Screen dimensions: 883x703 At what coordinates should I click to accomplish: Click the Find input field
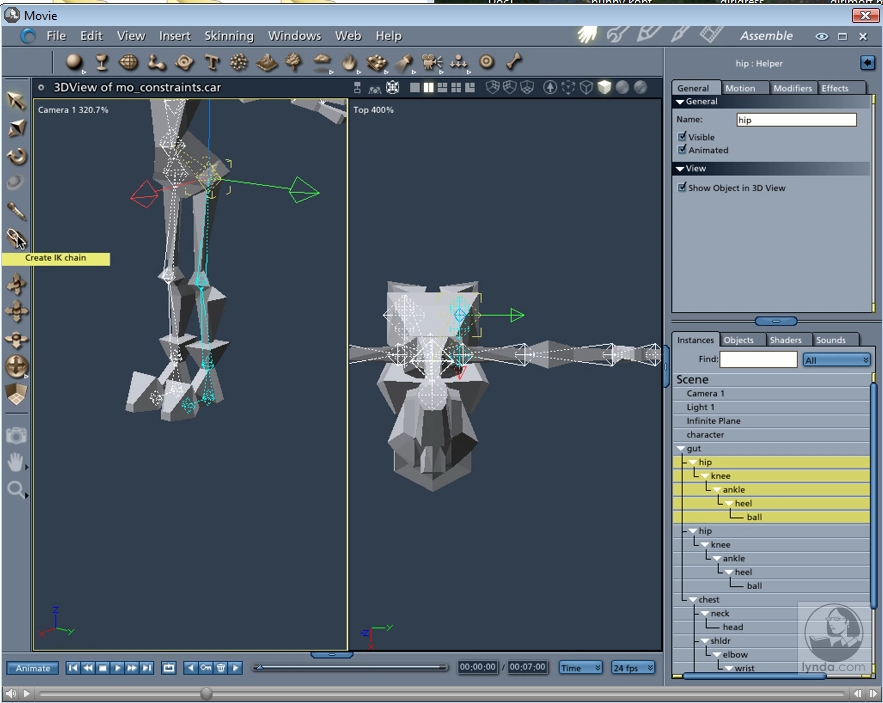point(758,360)
